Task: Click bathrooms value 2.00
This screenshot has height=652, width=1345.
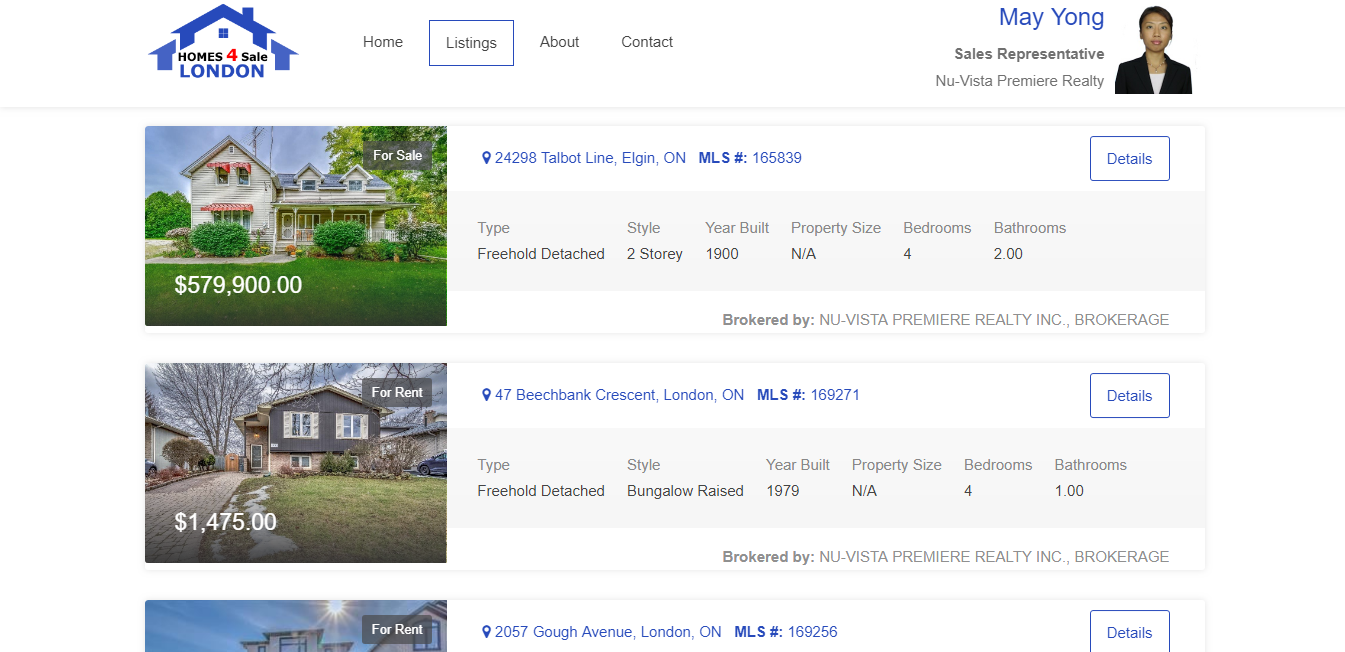Action: point(1008,254)
